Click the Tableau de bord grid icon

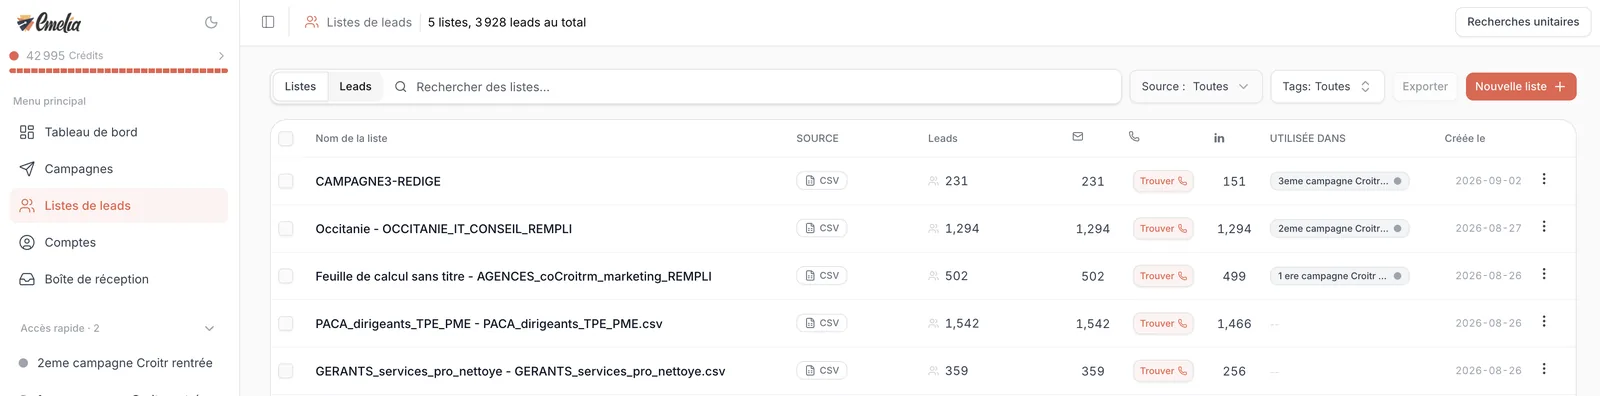(x=27, y=132)
